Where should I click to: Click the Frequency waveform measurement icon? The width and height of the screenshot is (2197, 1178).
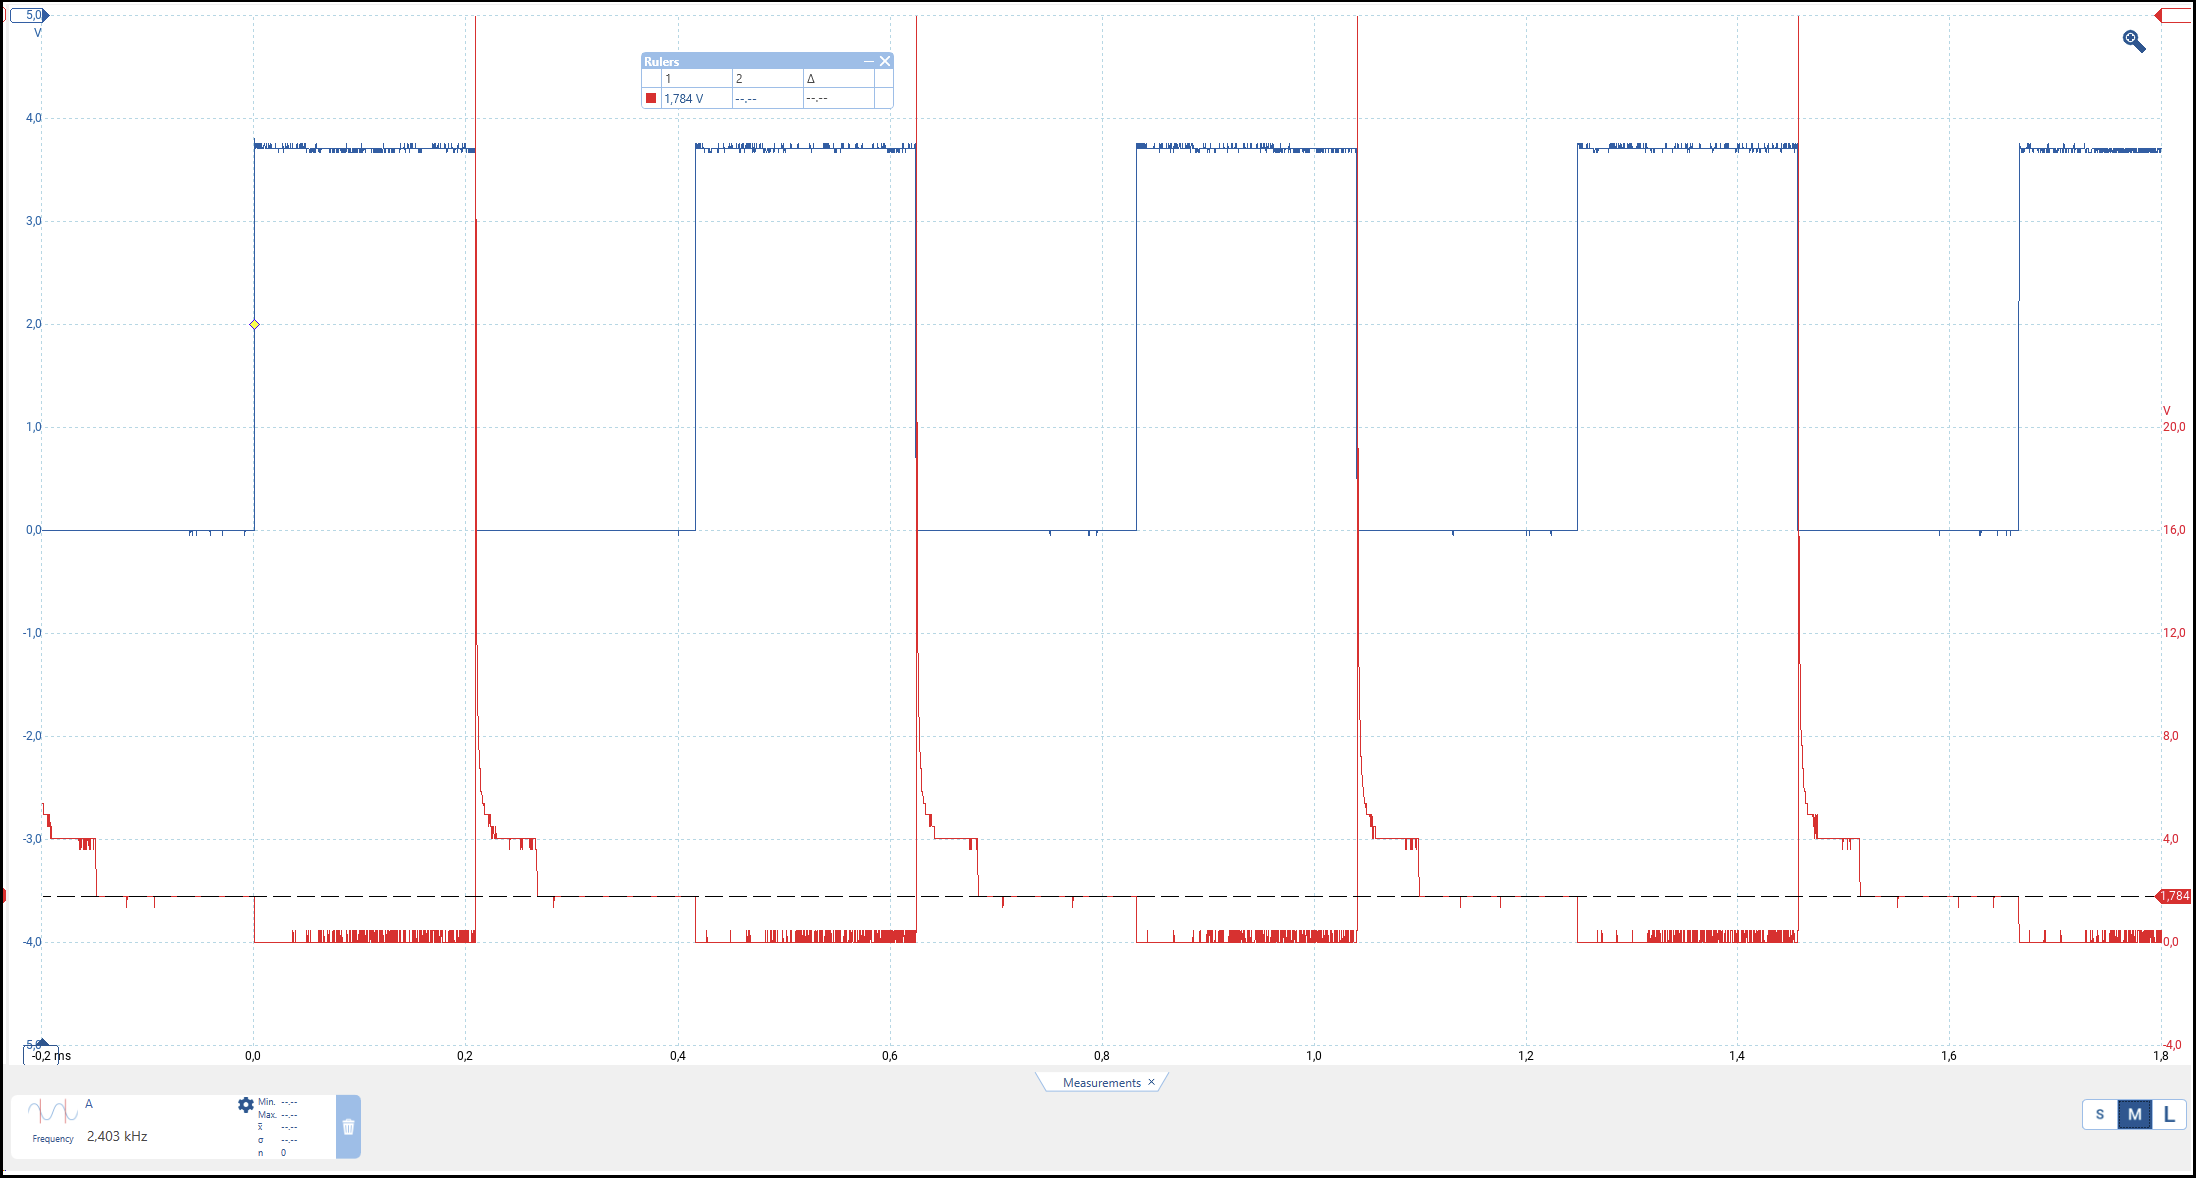[53, 1112]
